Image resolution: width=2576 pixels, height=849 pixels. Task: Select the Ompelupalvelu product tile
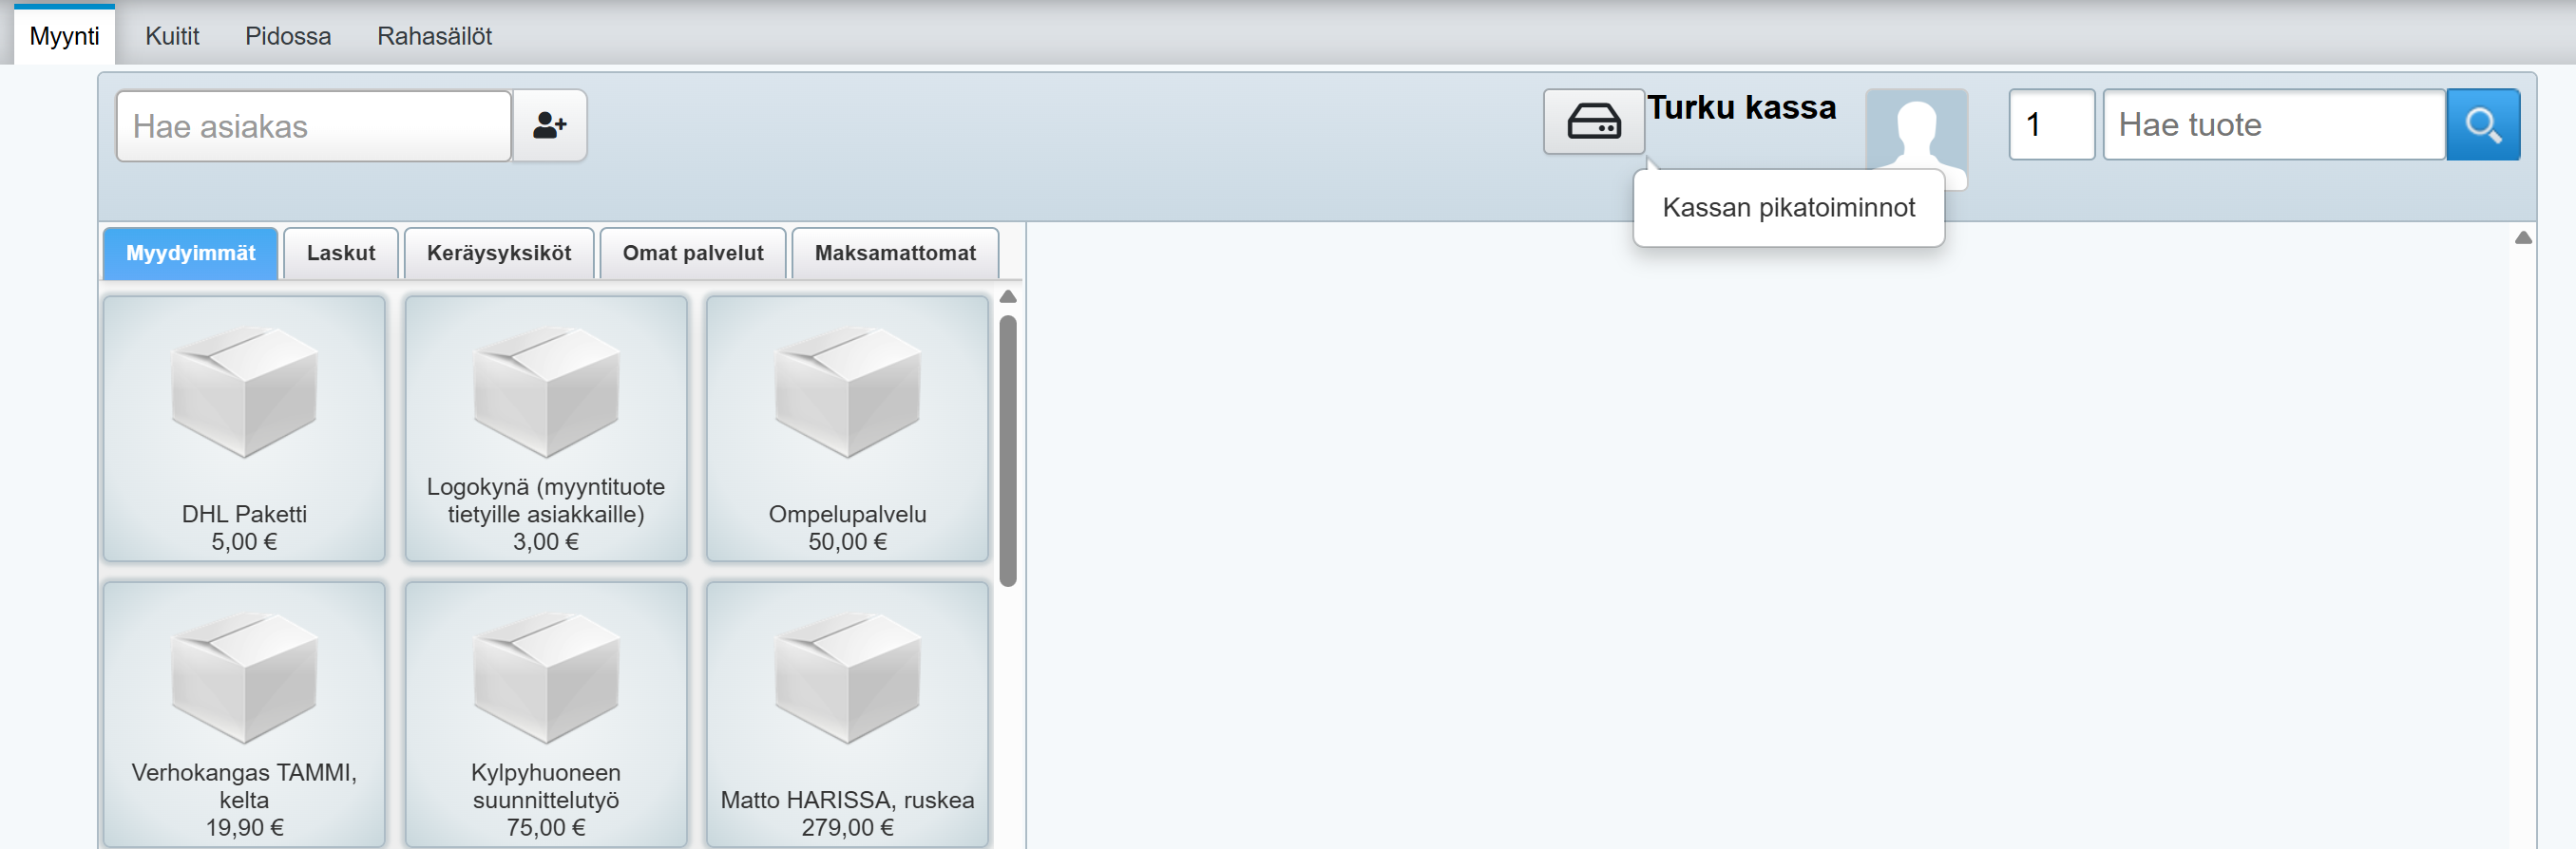click(x=847, y=428)
